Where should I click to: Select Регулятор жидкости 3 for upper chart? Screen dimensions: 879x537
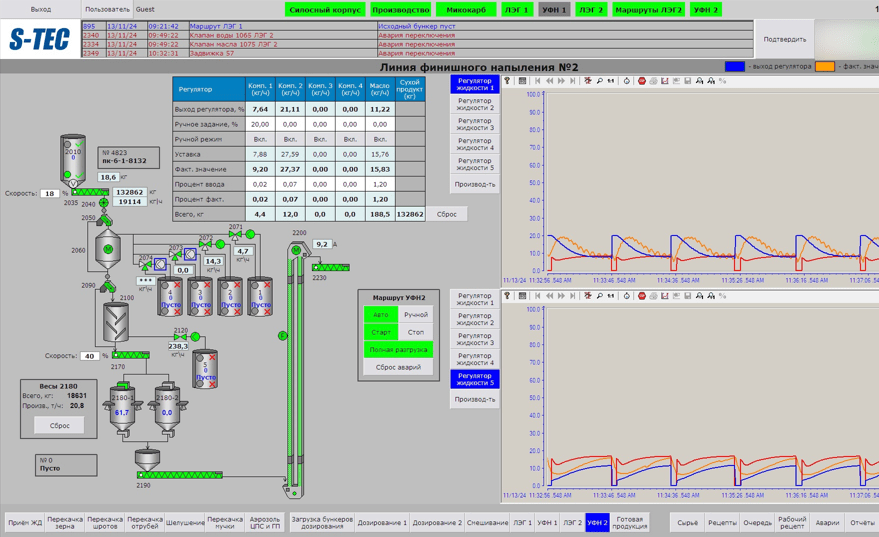coord(475,124)
